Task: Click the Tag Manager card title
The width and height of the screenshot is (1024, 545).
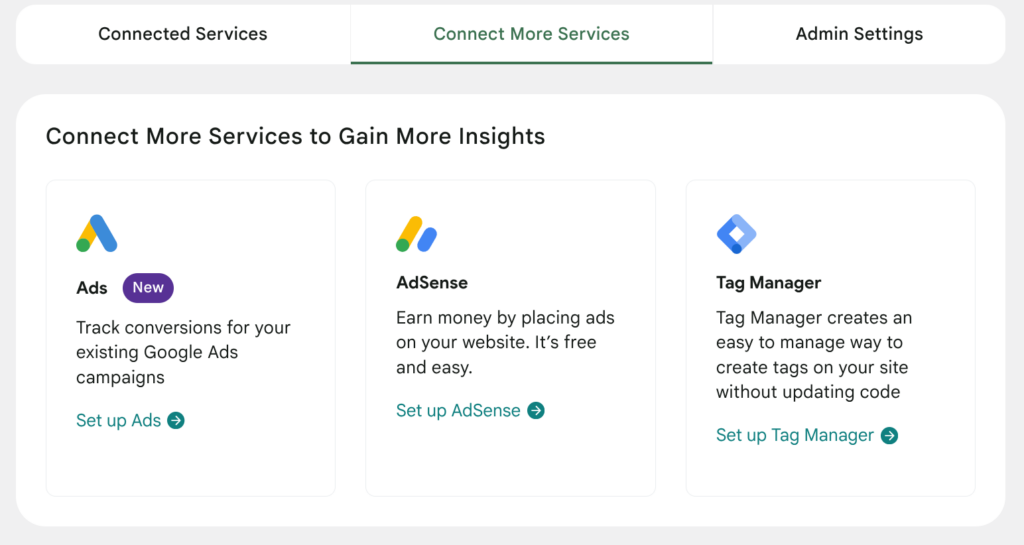Action: 769,283
